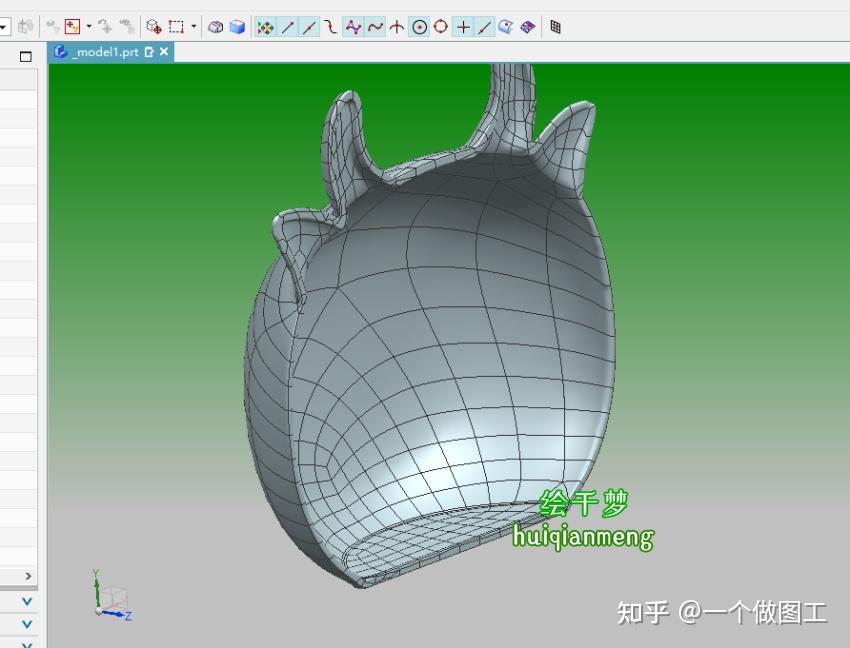Toggle Existing Point snap (plus sign icon)
This screenshot has width=850, height=648.
pyautogui.click(x=463, y=27)
